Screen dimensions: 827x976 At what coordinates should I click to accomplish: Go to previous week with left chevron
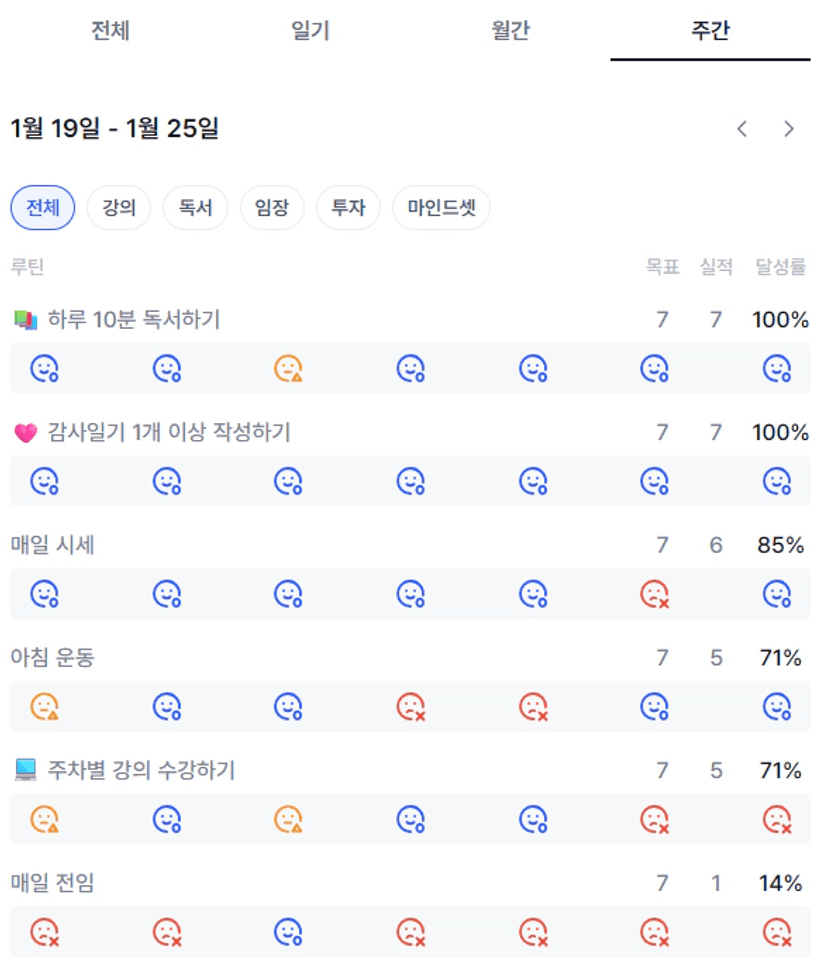pos(742,129)
